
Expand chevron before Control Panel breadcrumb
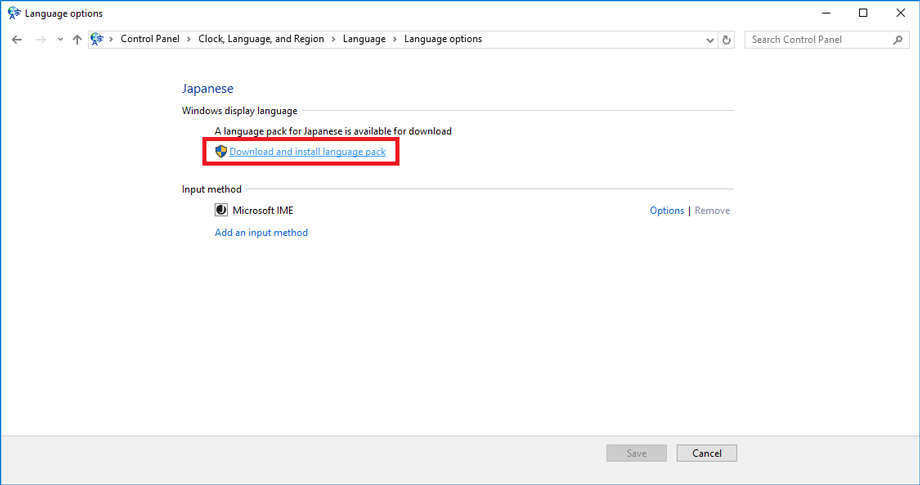111,39
